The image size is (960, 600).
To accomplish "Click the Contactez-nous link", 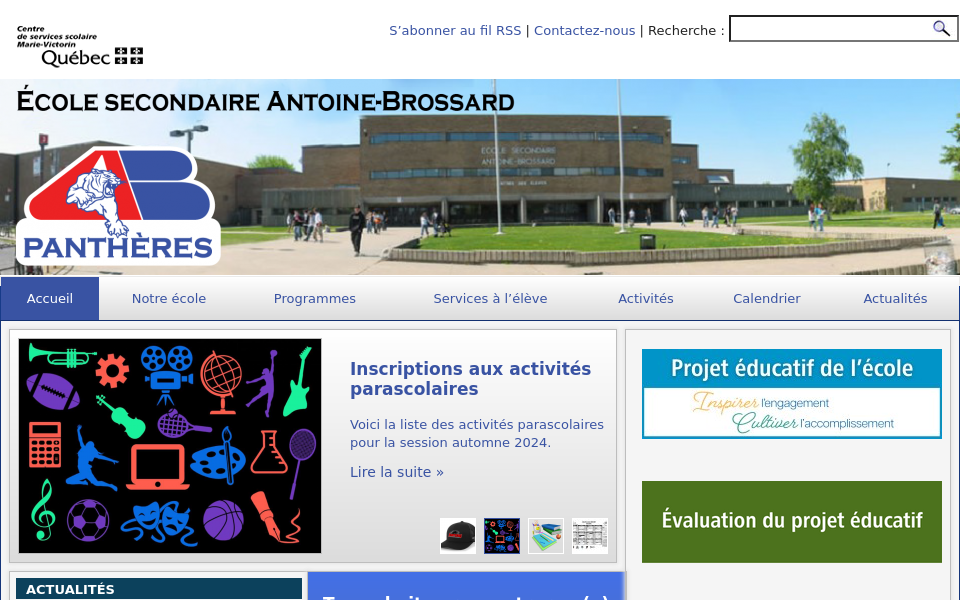I will pyautogui.click(x=584, y=30).
